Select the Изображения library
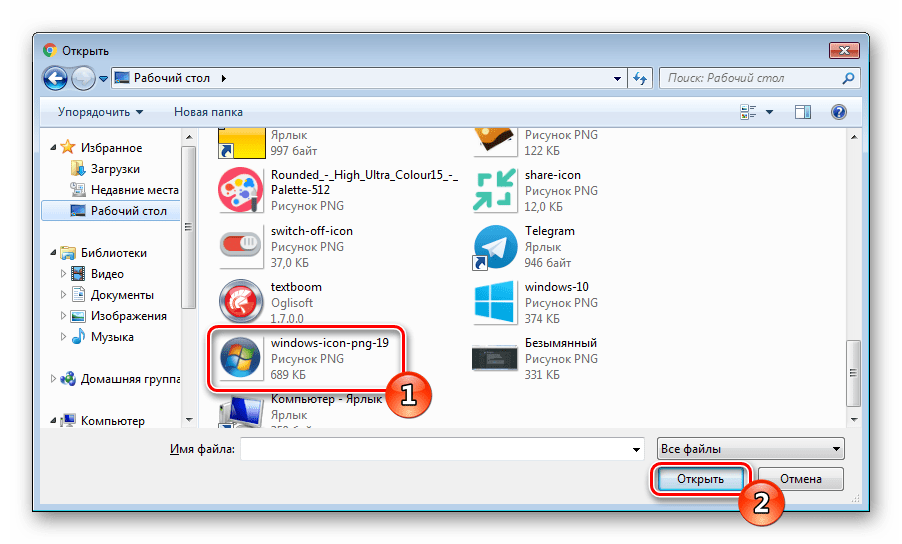Image resolution: width=902 pixels, height=544 pixels. (x=128, y=316)
